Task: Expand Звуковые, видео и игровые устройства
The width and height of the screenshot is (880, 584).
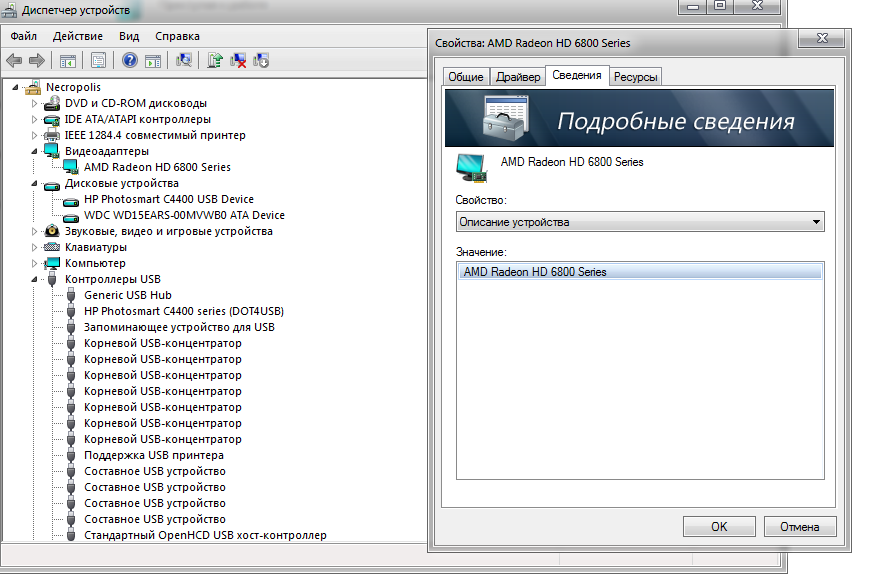Action: click(x=34, y=231)
